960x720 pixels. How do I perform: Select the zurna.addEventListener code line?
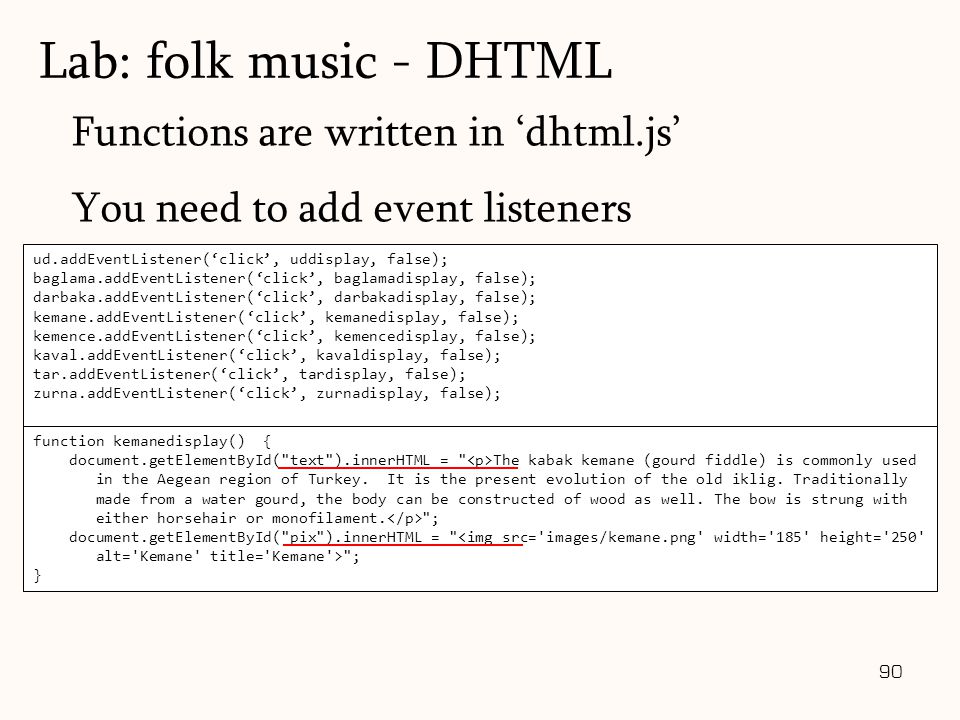click(266, 393)
